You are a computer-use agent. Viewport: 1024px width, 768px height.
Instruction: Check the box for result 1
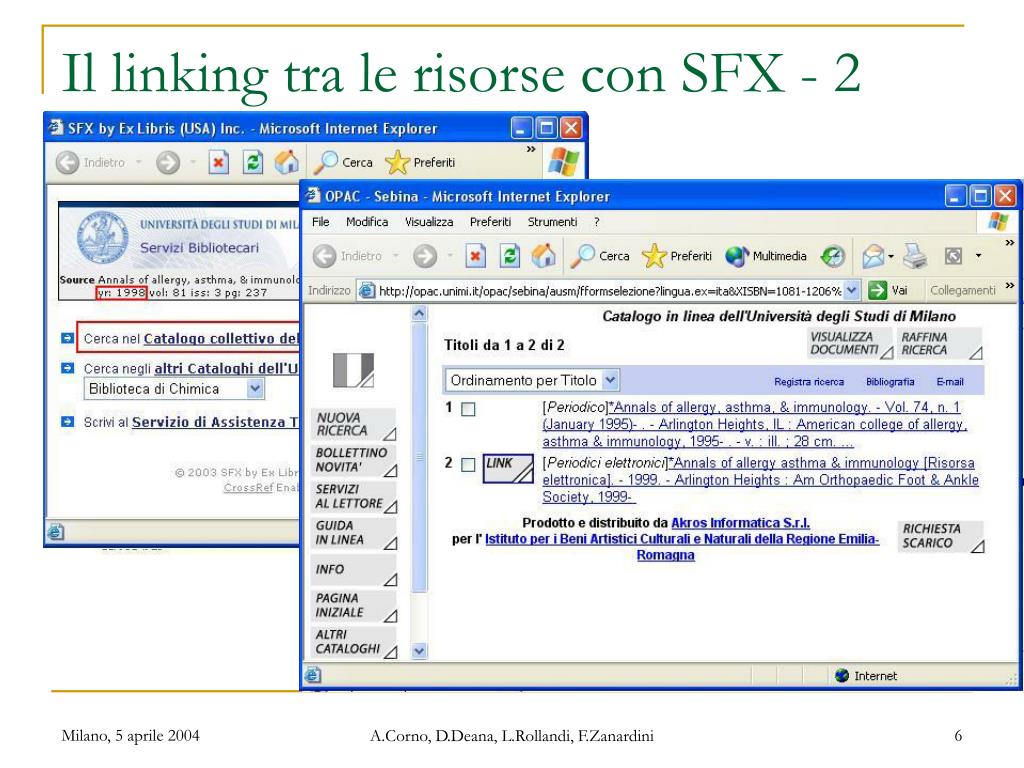click(468, 409)
